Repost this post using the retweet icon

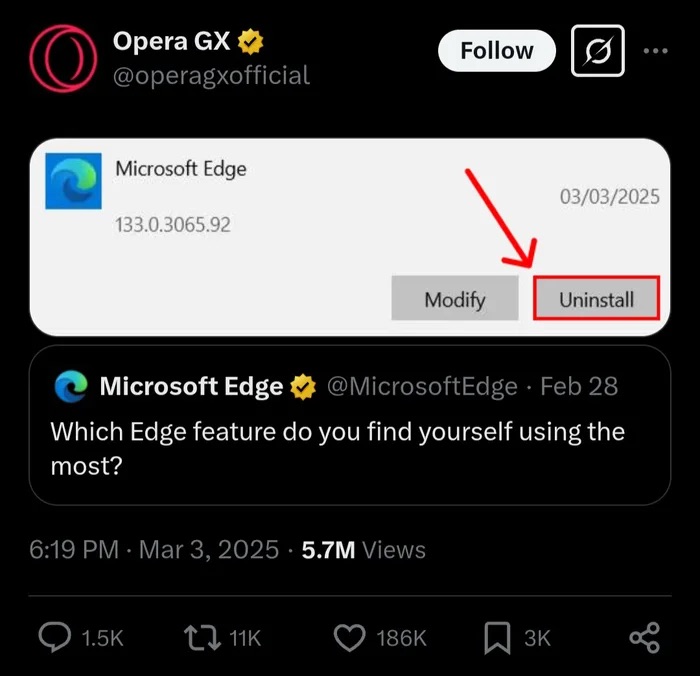(202, 637)
